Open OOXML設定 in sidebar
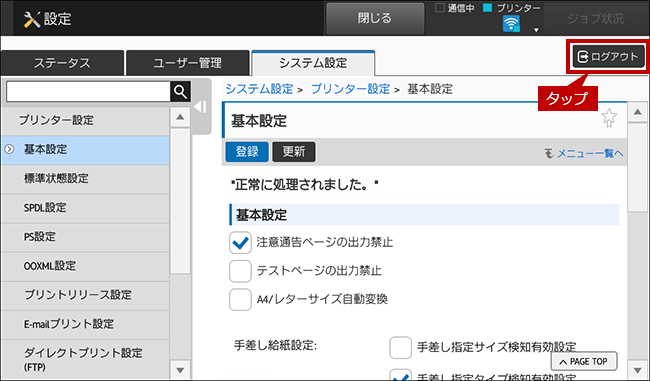The height and width of the screenshot is (381, 650). click(85, 266)
